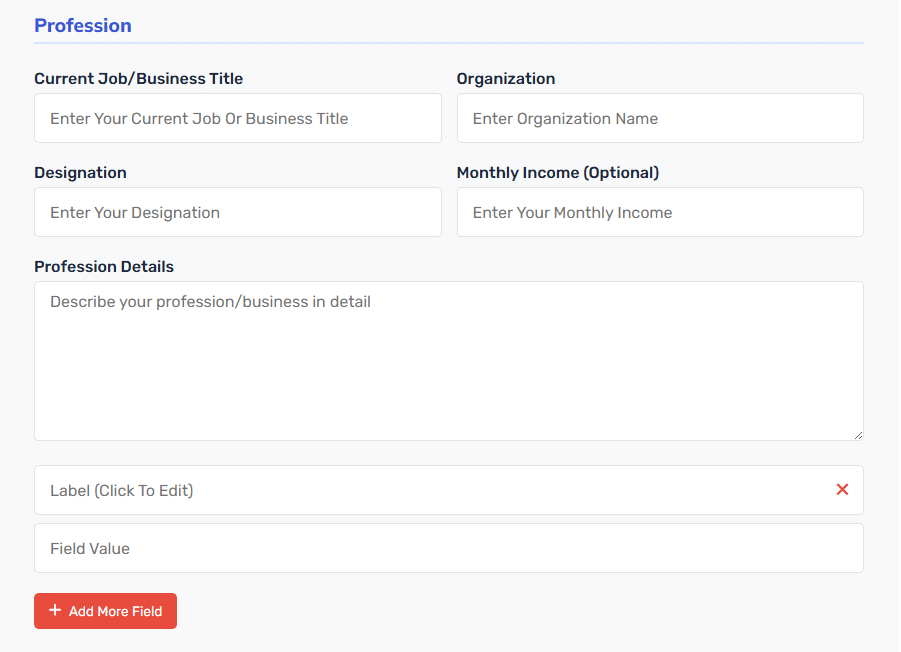Click the Organization Name input field
This screenshot has width=901, height=652.
click(x=660, y=118)
